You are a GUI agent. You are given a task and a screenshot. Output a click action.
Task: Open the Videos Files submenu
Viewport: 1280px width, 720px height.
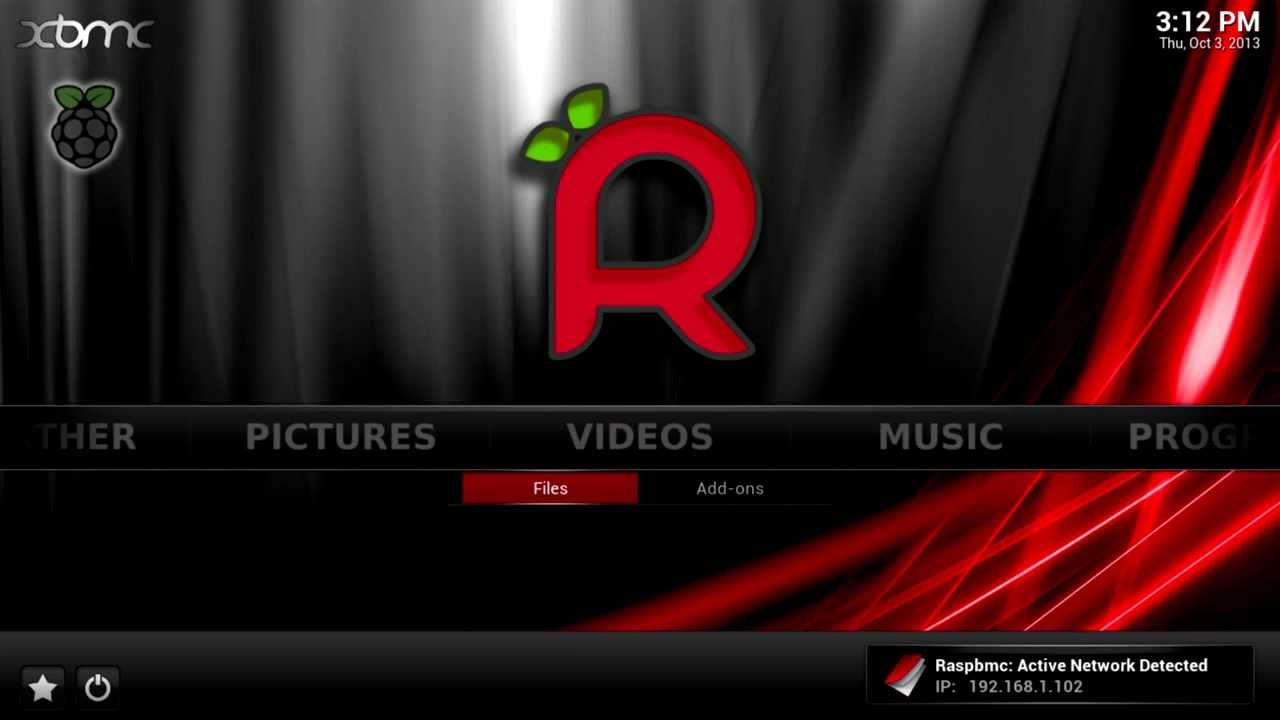(x=550, y=488)
